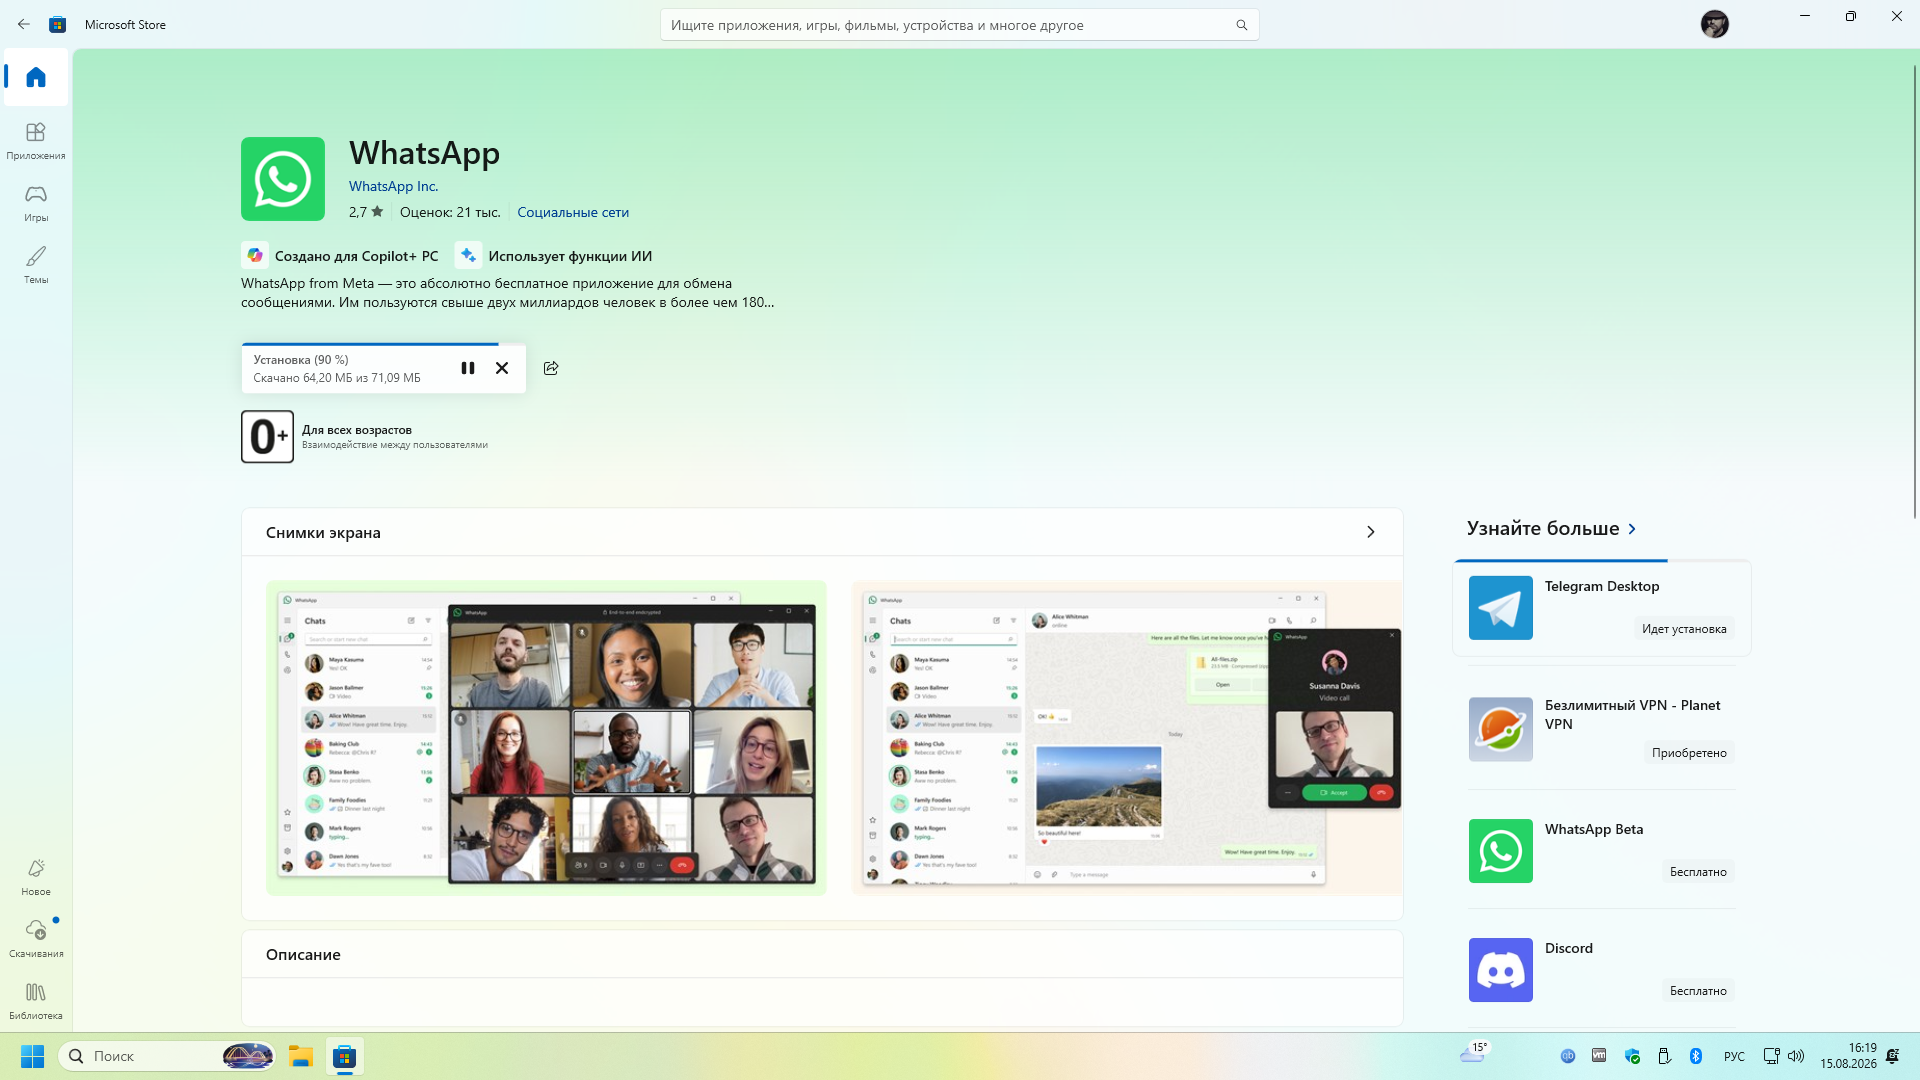Open the Приложения section

(36, 141)
